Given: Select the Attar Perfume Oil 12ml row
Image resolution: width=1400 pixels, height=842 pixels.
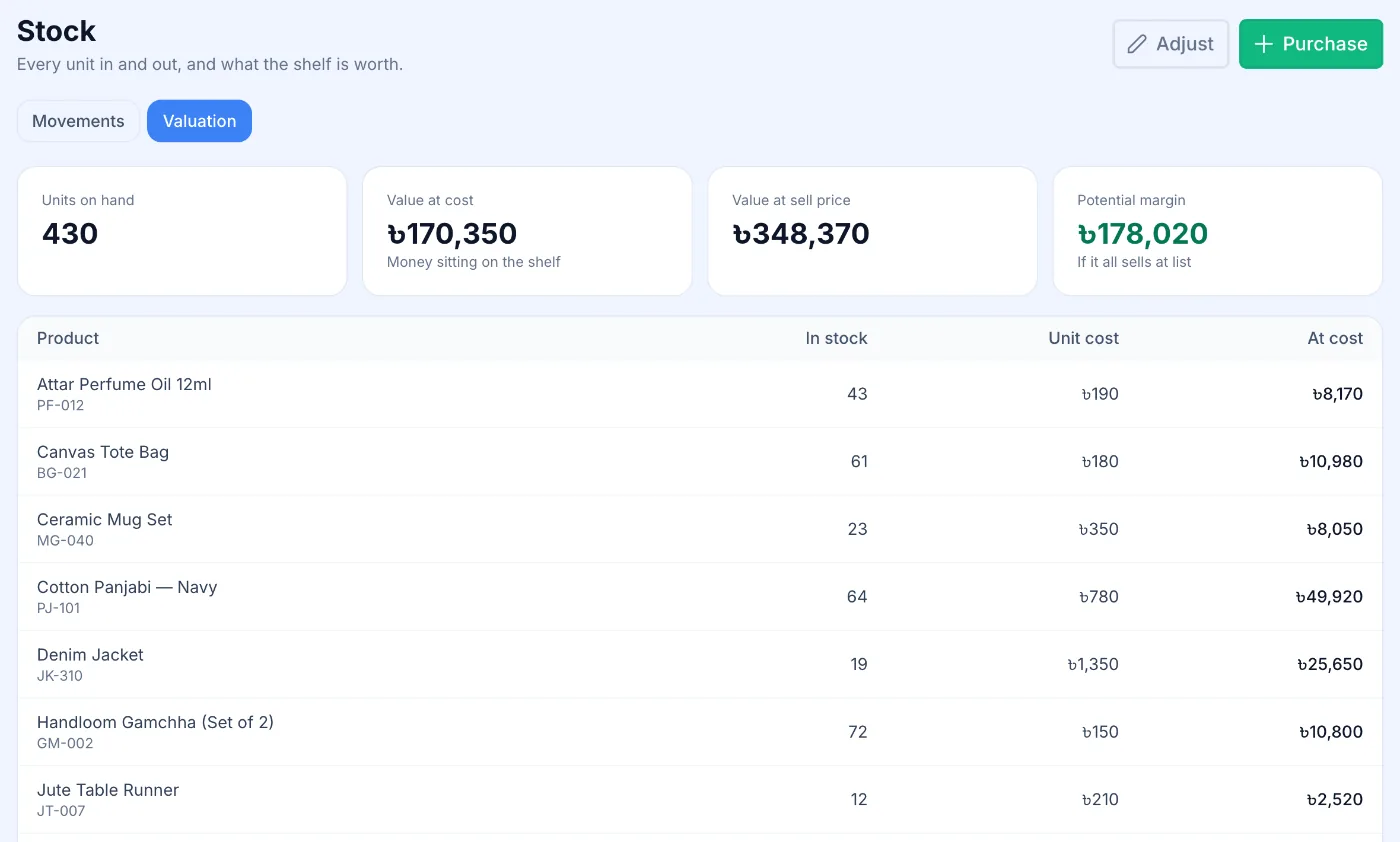Looking at the screenshot, I should (700, 394).
